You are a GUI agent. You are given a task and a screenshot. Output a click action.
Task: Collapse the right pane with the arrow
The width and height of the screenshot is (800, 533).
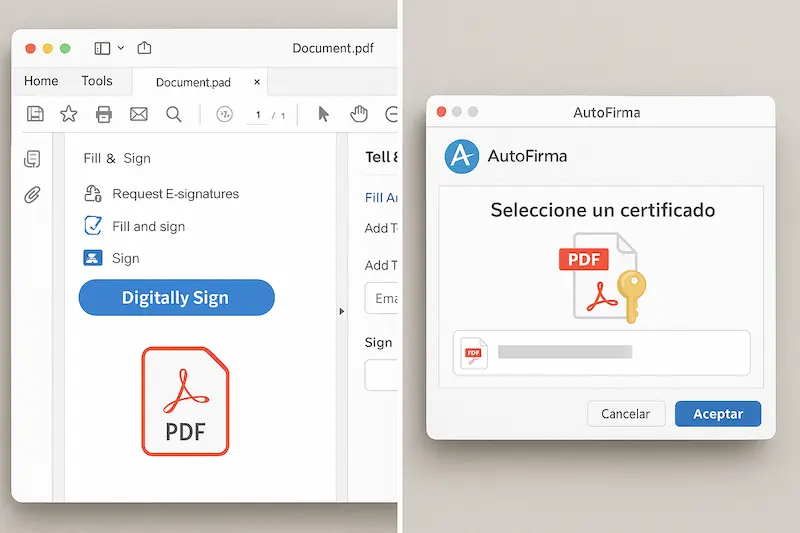click(x=341, y=311)
